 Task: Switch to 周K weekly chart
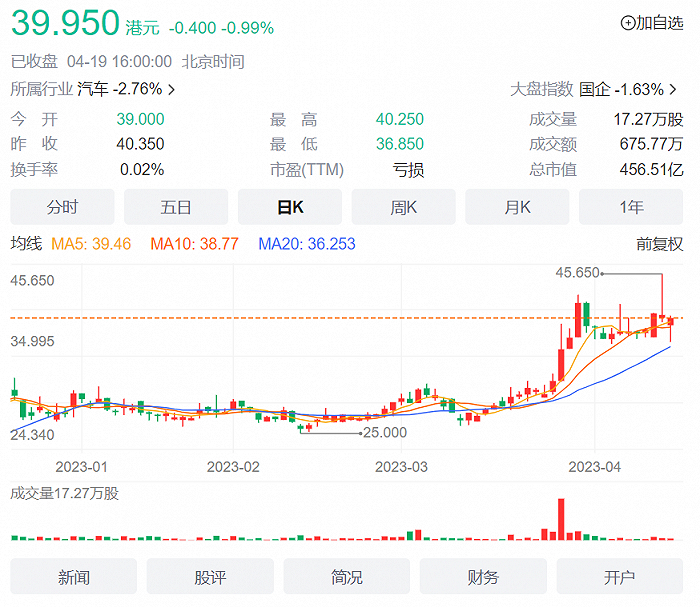[x=403, y=207]
